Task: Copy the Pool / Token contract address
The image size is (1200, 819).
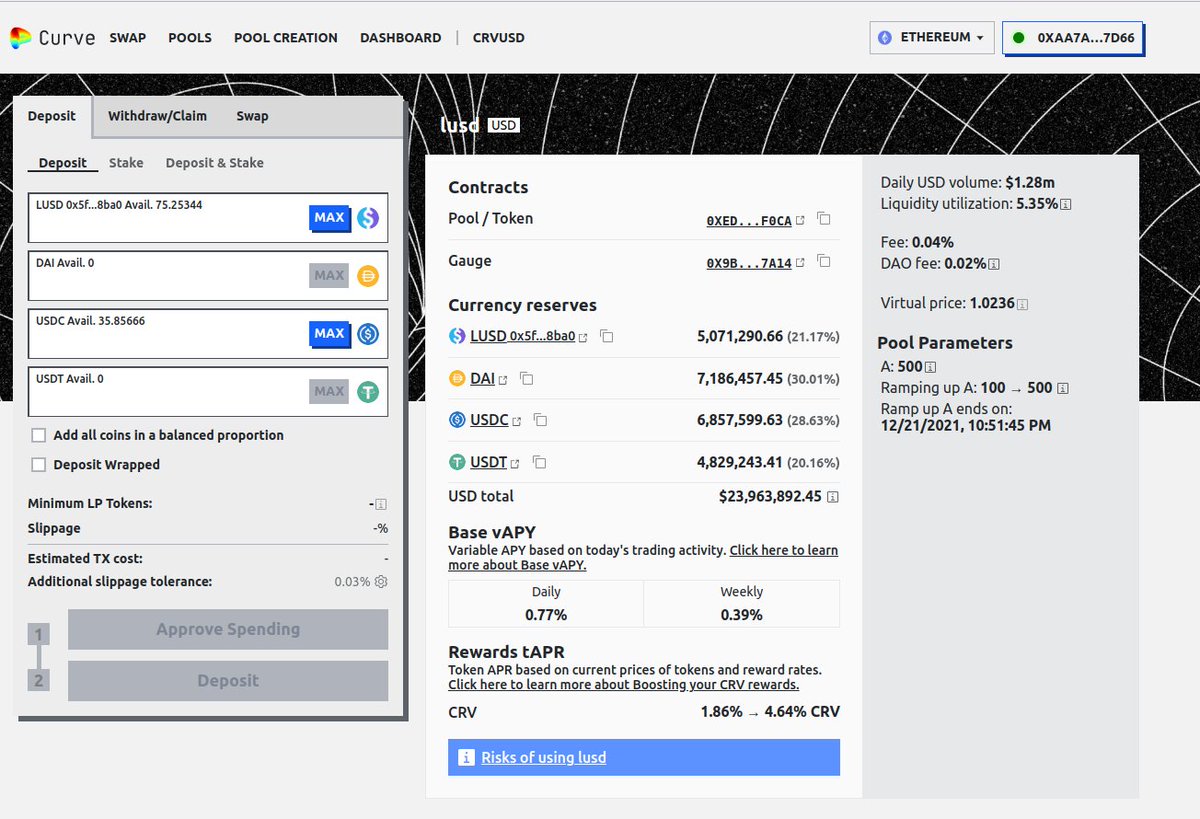Action: [x=824, y=219]
